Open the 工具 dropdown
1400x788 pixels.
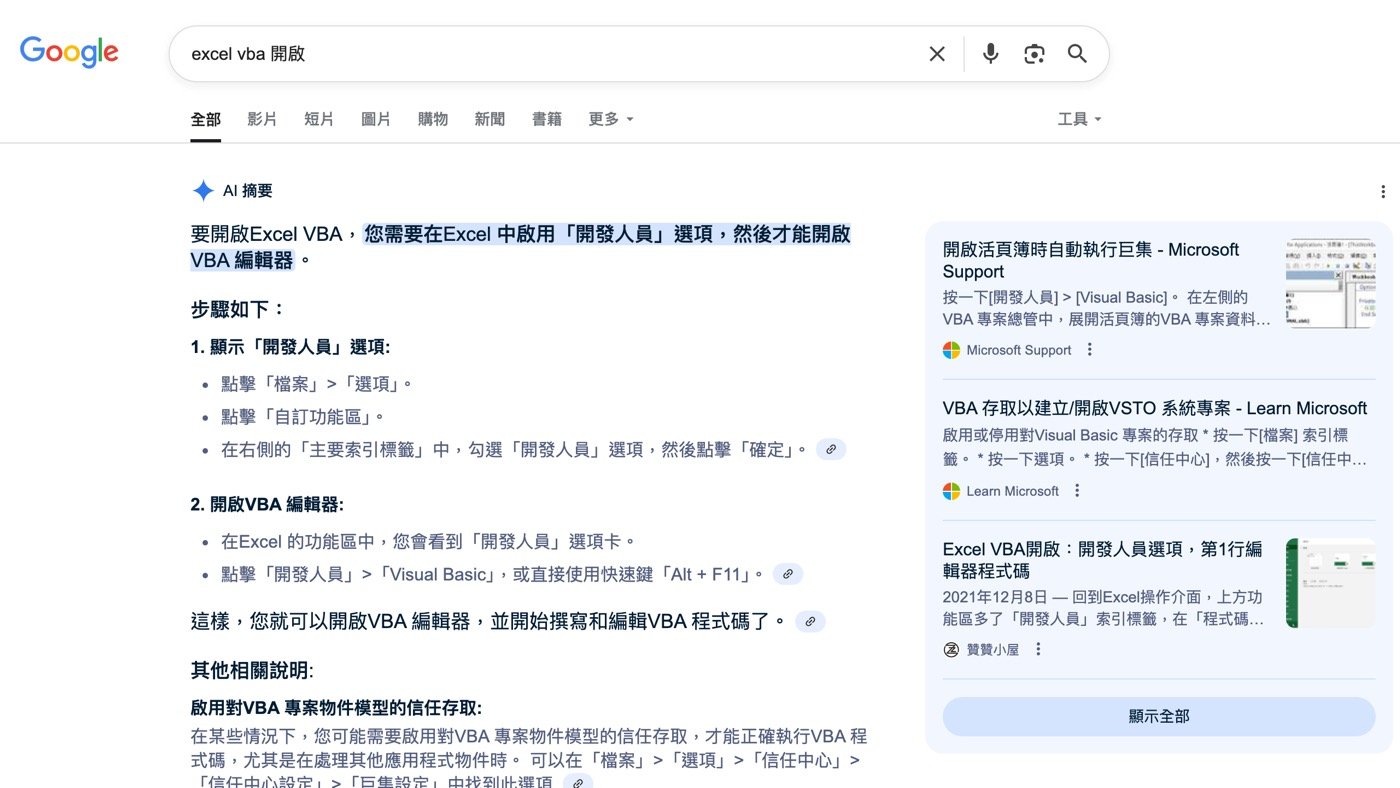[x=1080, y=119]
